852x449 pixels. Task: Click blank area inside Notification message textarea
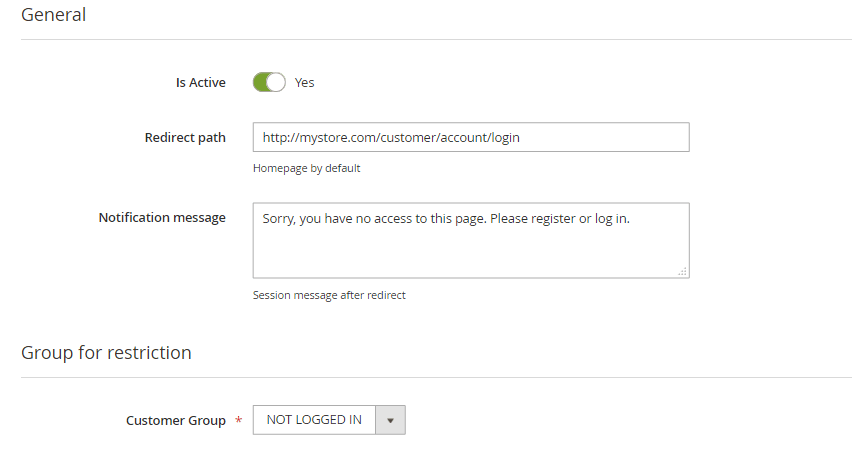pos(470,254)
